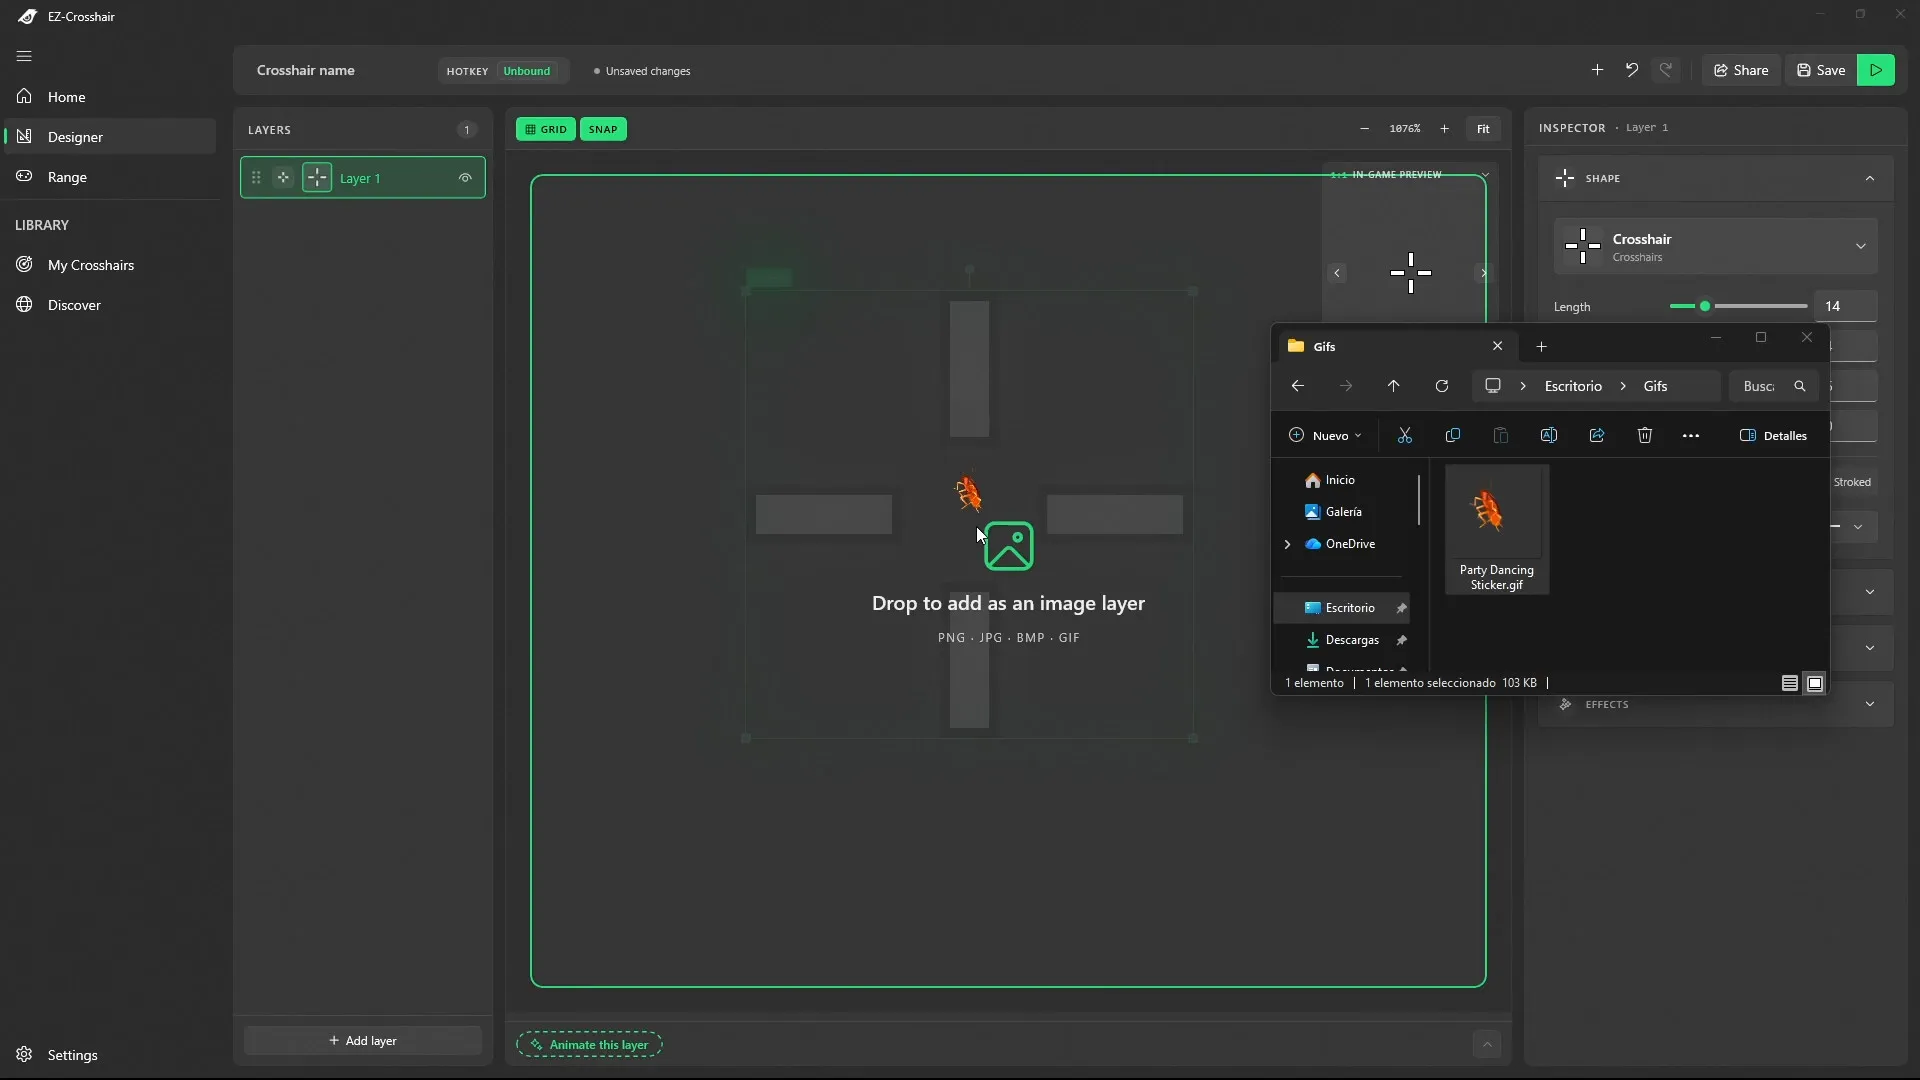
Task: Go to Home in the sidebar
Action: tap(110, 97)
